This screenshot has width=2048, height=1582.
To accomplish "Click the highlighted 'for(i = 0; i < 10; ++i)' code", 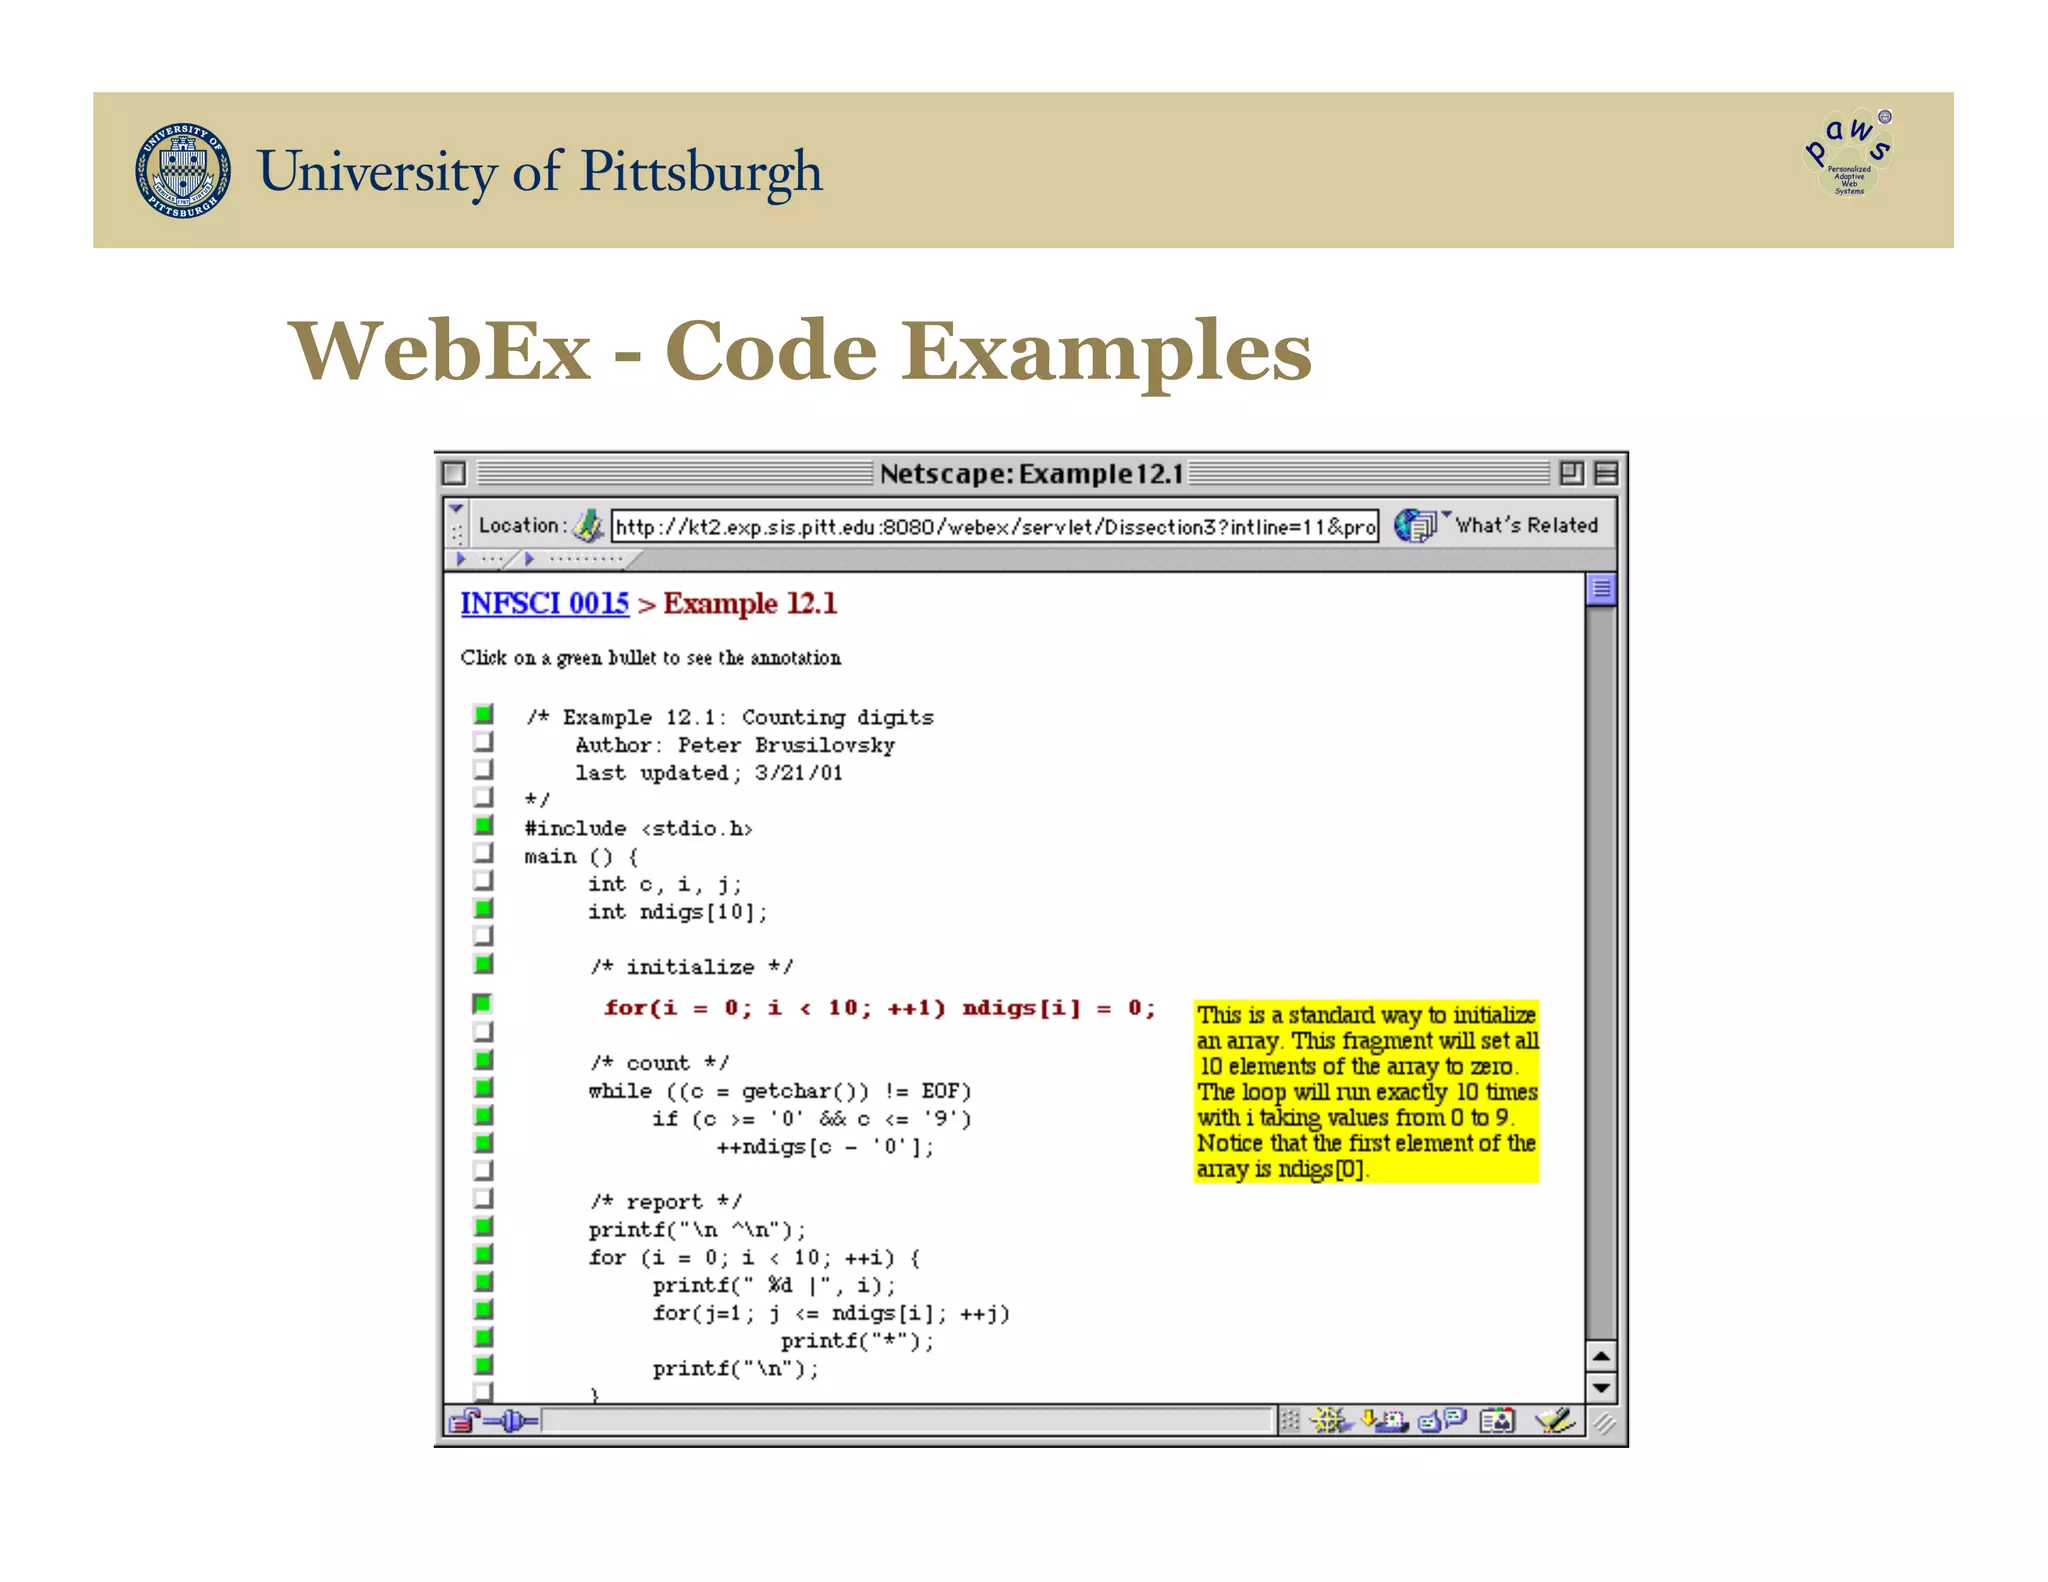I will (x=775, y=1007).
